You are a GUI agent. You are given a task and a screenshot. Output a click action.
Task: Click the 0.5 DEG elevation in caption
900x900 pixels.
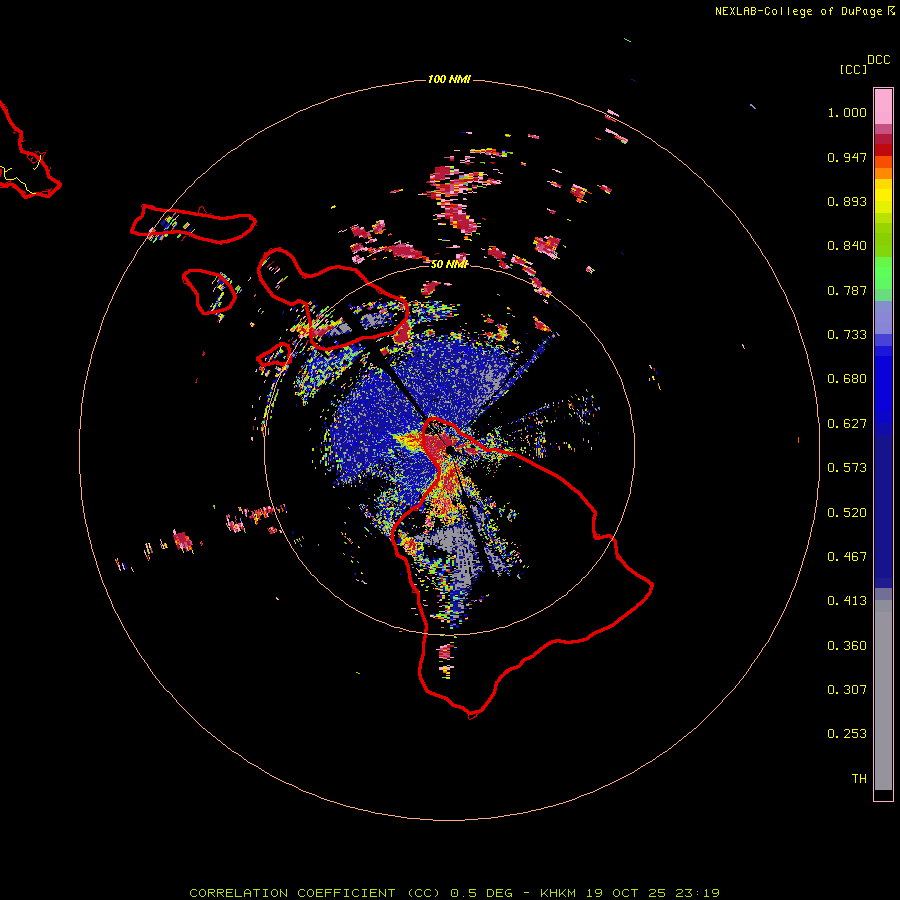pos(482,893)
